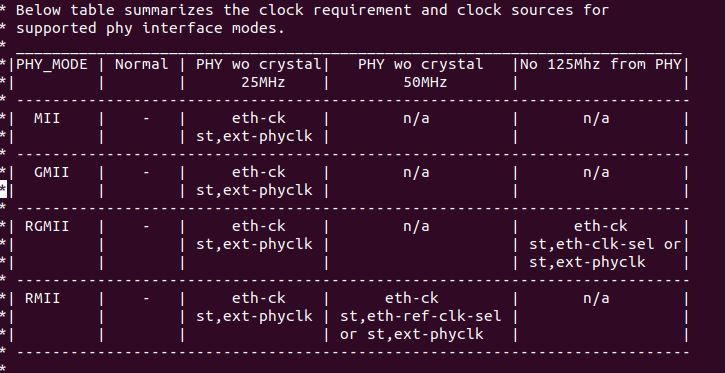The width and height of the screenshot is (725, 373).
Task: Click eth-ck in the MII row
Action: click(258, 118)
